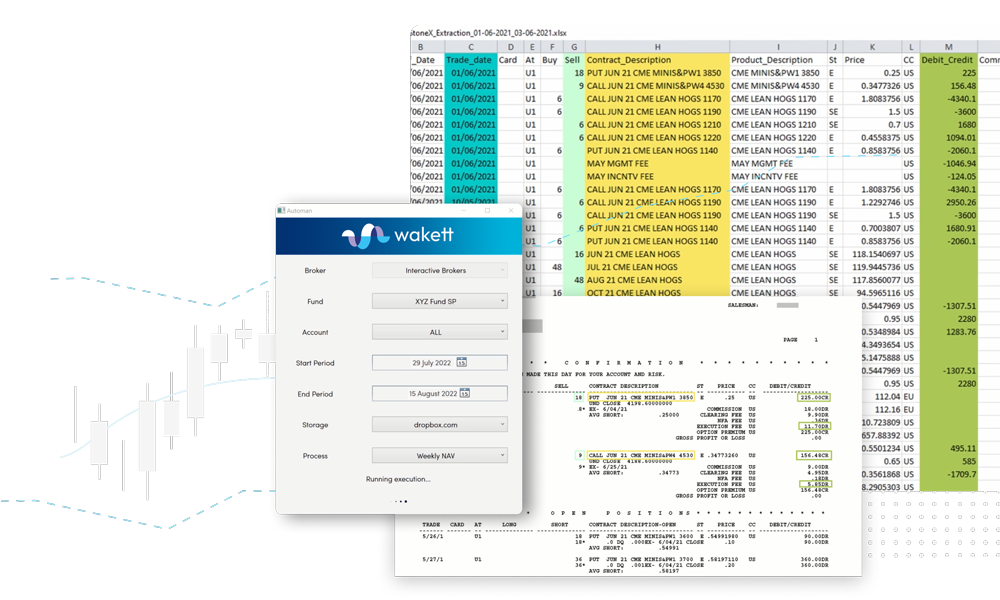Click the Debit_Credit cell -1046.94

(x=948, y=163)
